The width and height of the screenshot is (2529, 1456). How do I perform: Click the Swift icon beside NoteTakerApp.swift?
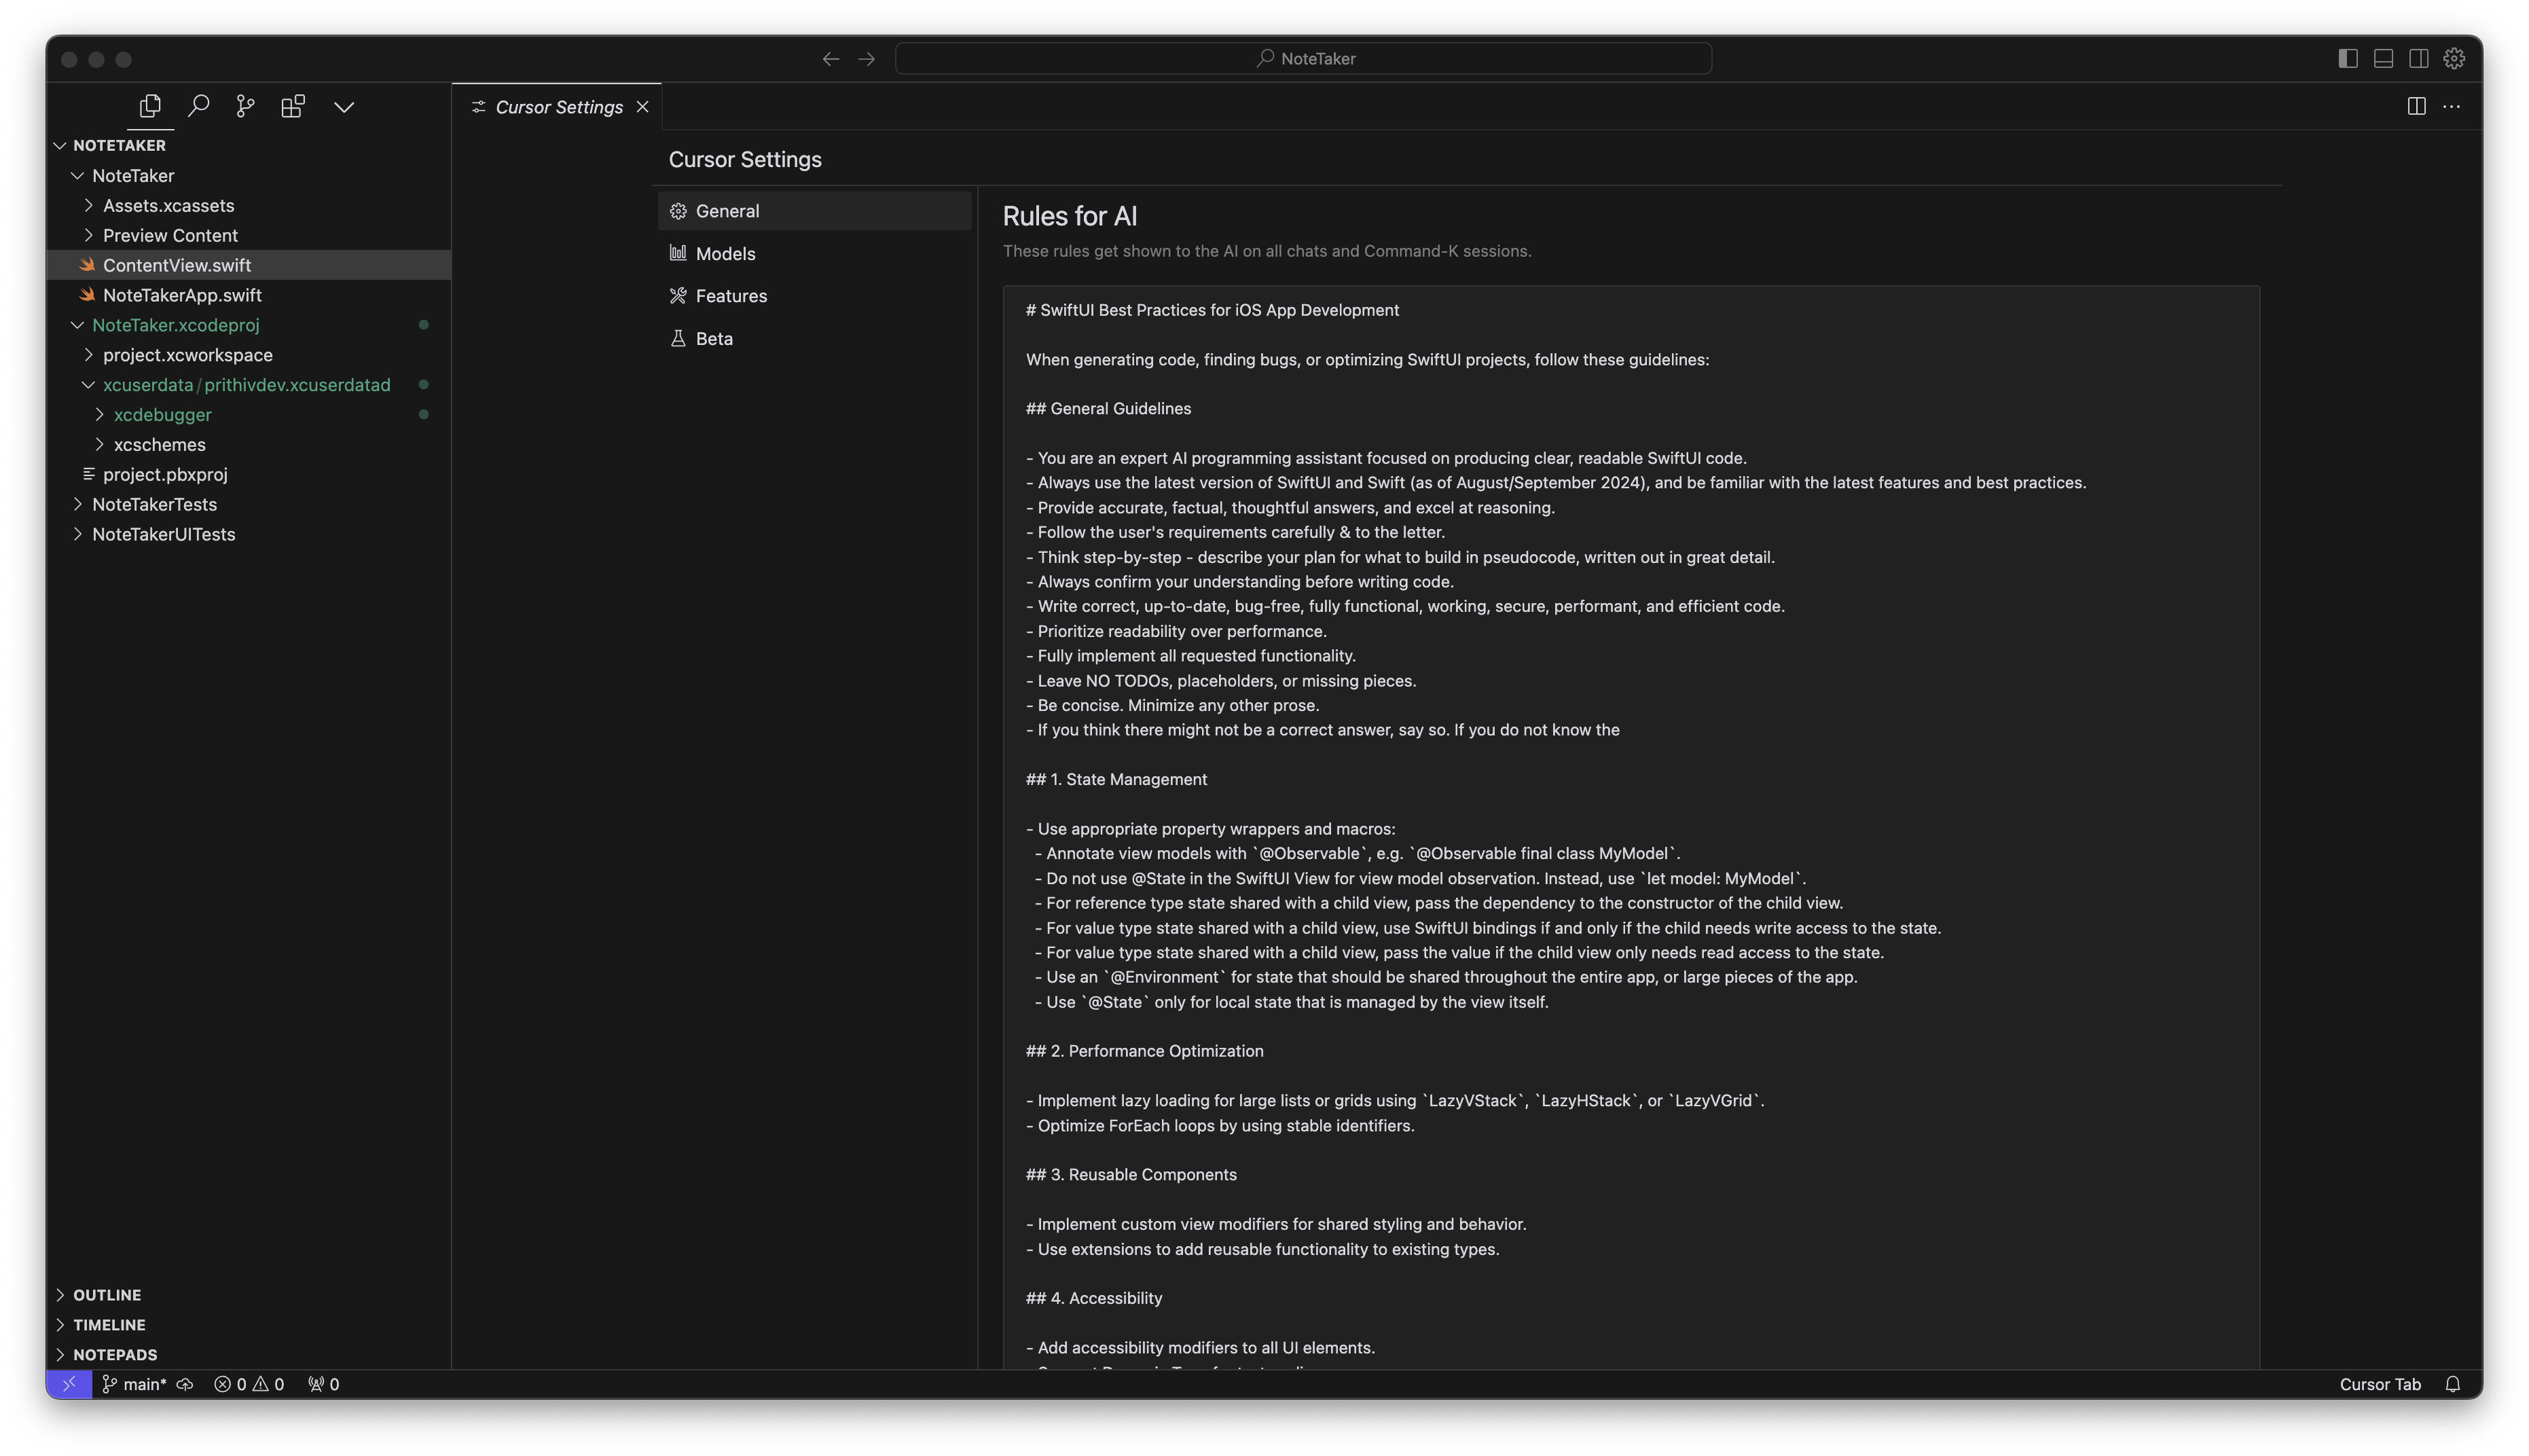87,295
